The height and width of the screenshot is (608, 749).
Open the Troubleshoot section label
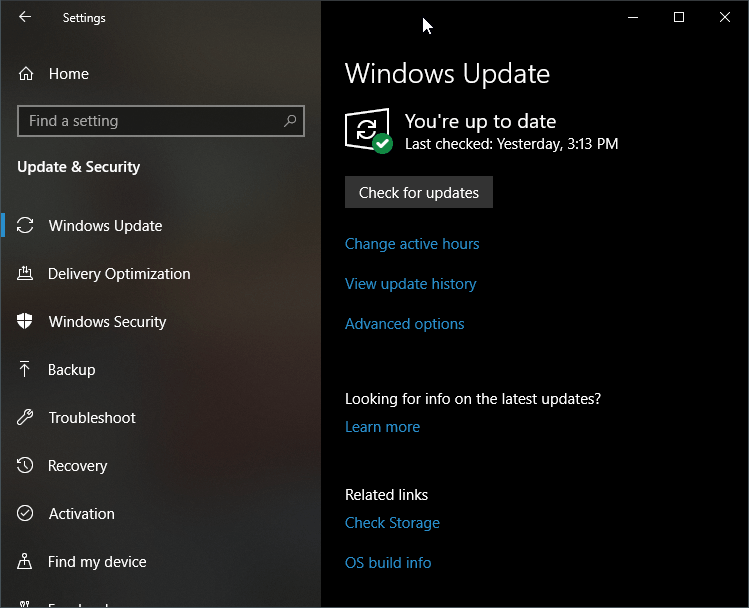click(x=92, y=417)
